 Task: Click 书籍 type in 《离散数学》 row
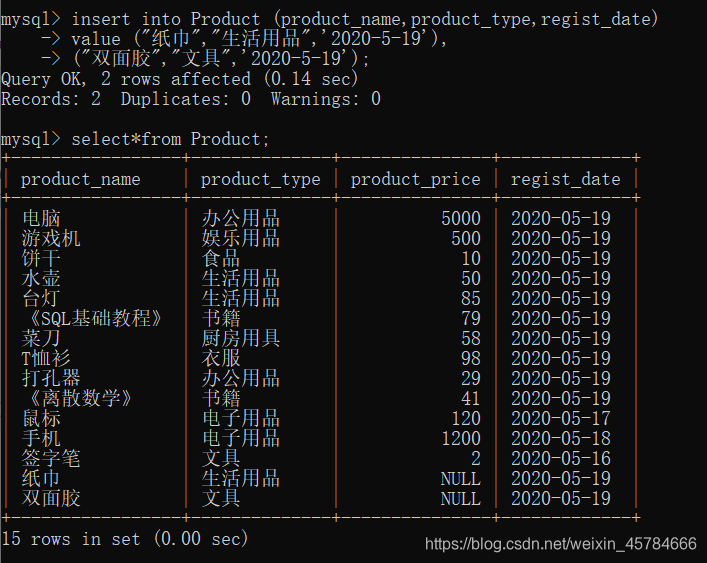point(221,398)
